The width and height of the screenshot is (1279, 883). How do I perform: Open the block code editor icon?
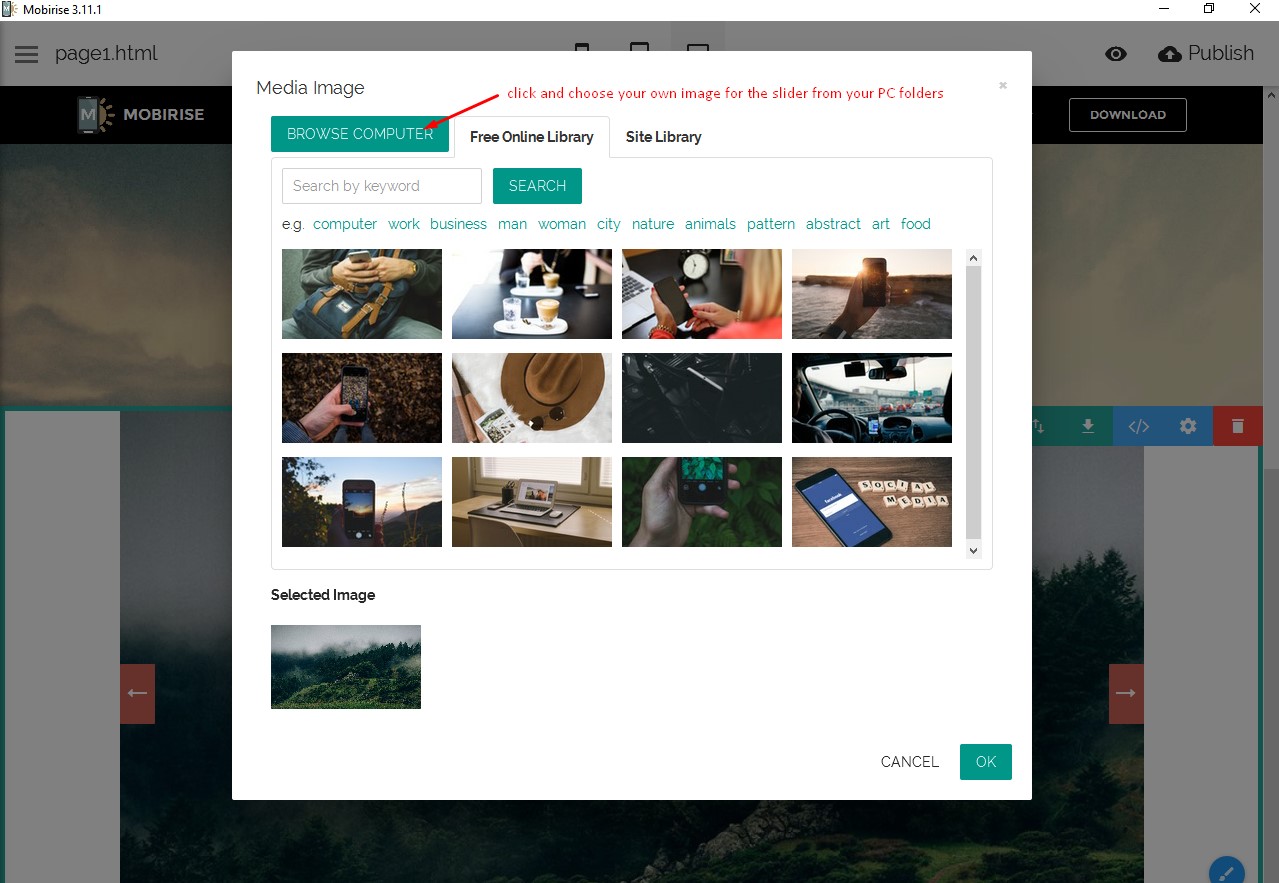[x=1138, y=426]
